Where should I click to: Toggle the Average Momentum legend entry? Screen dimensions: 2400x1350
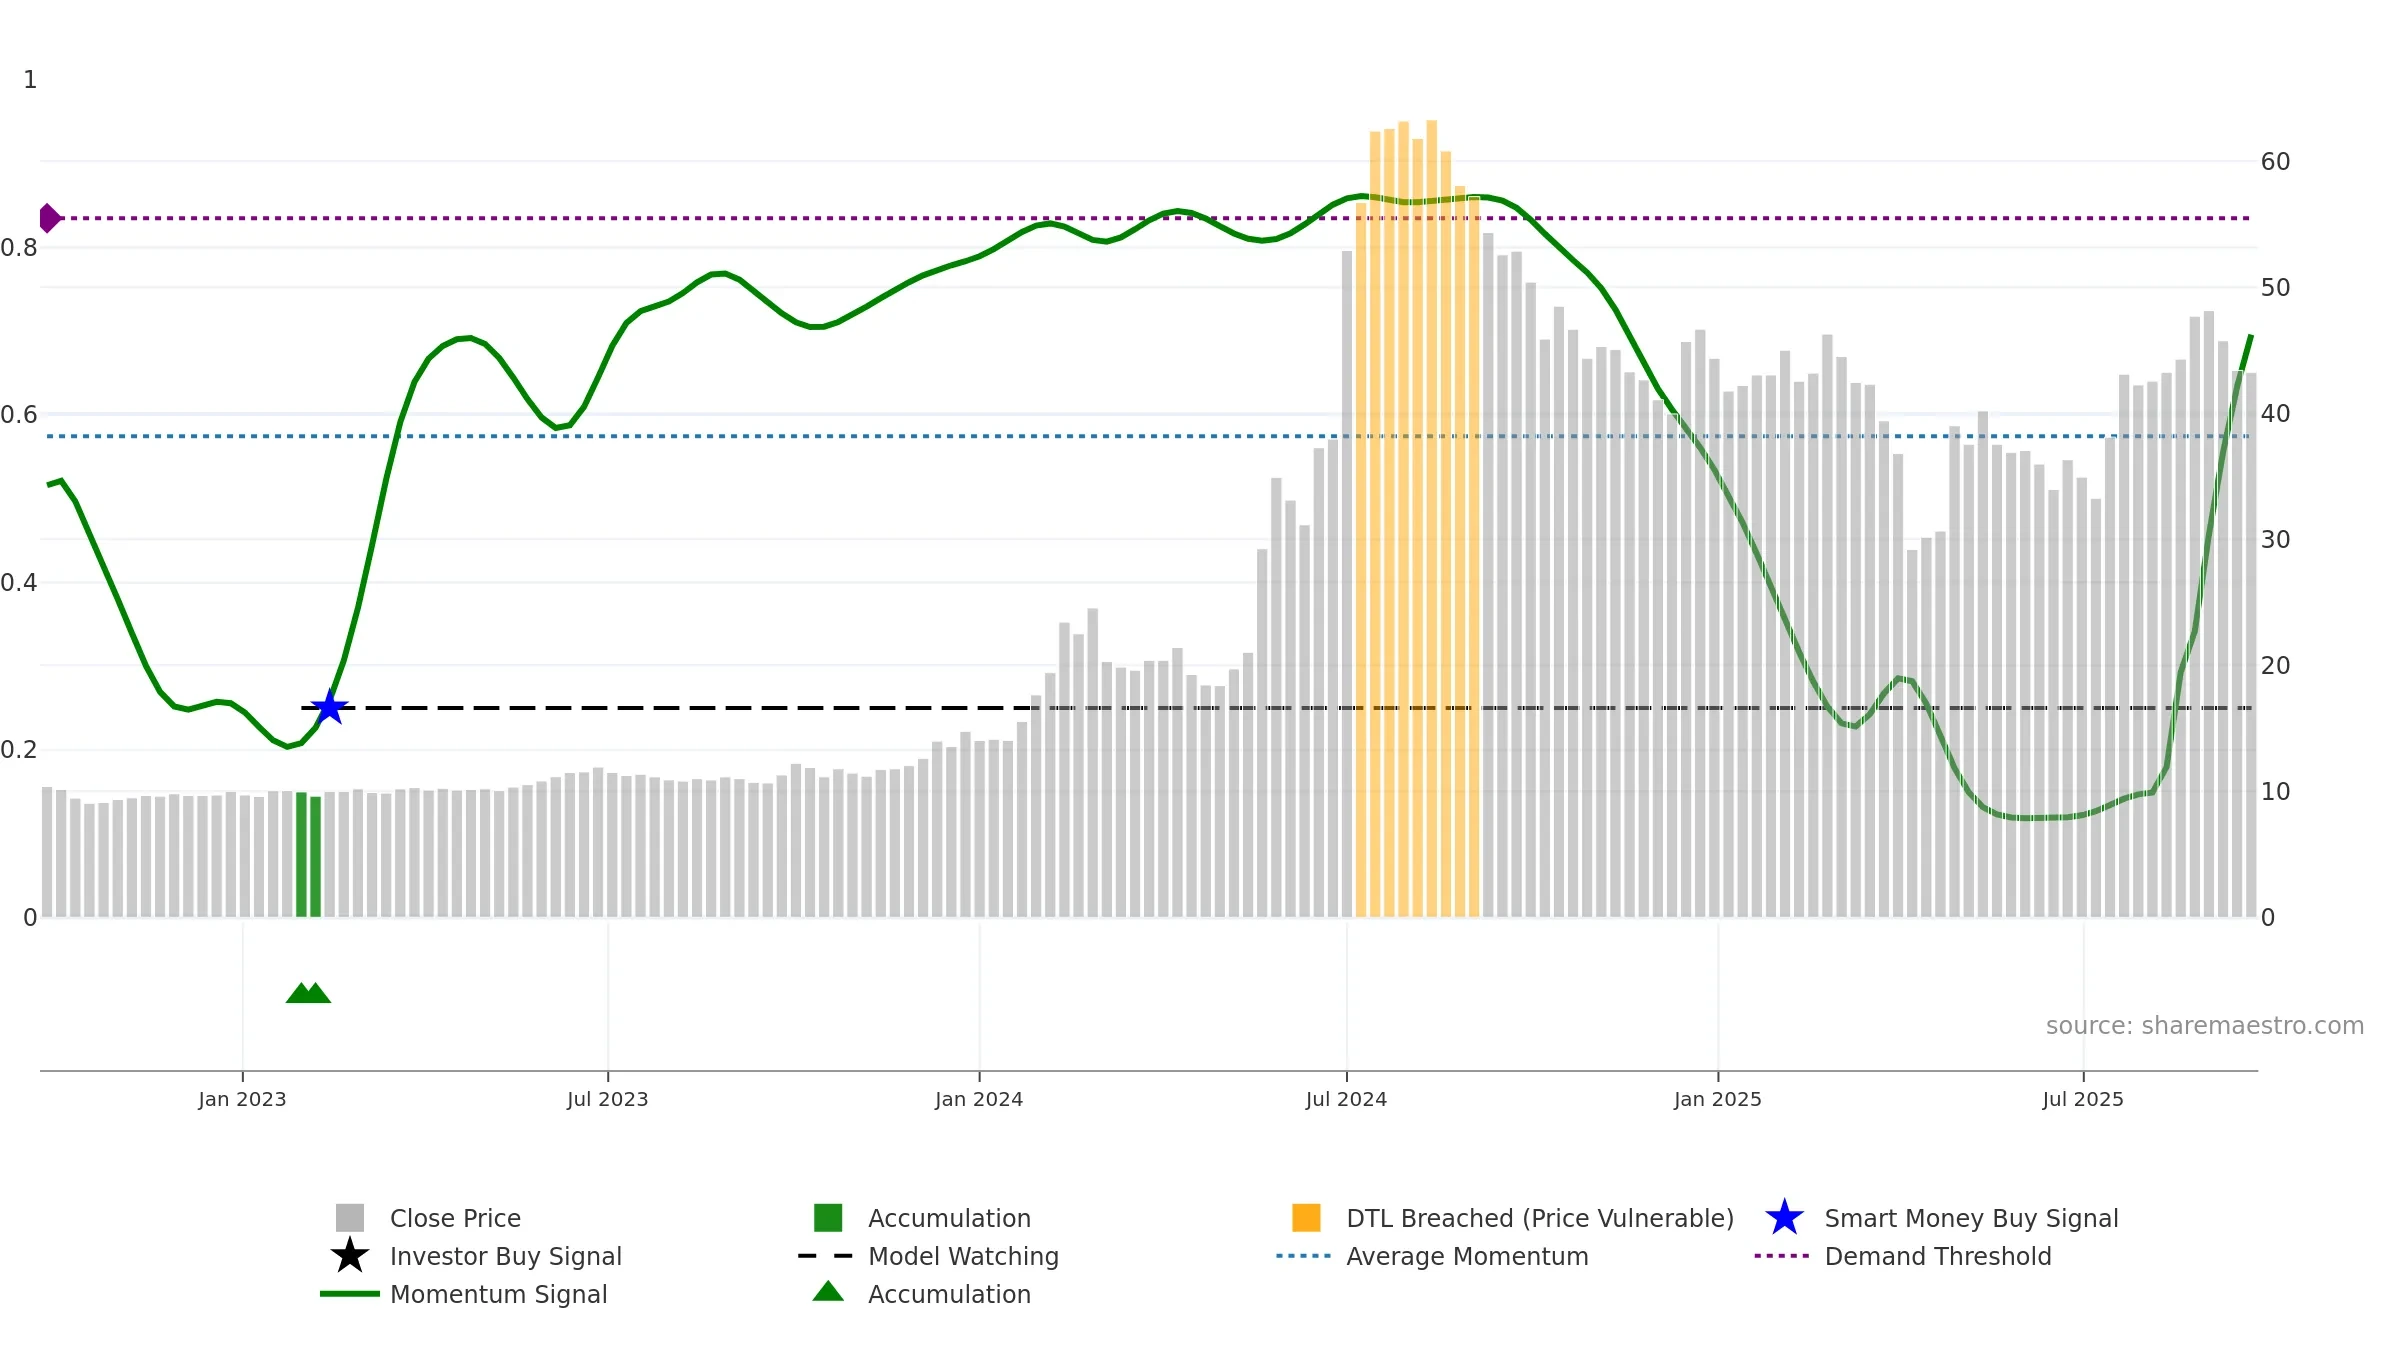[1432, 1256]
